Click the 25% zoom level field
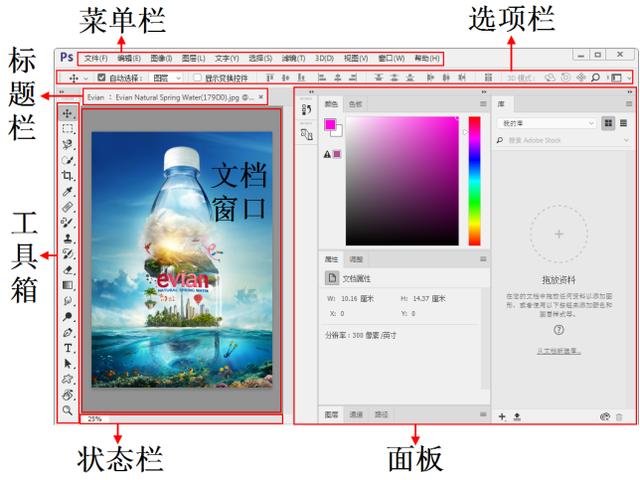Screen dimensions: 640x480 95,419
